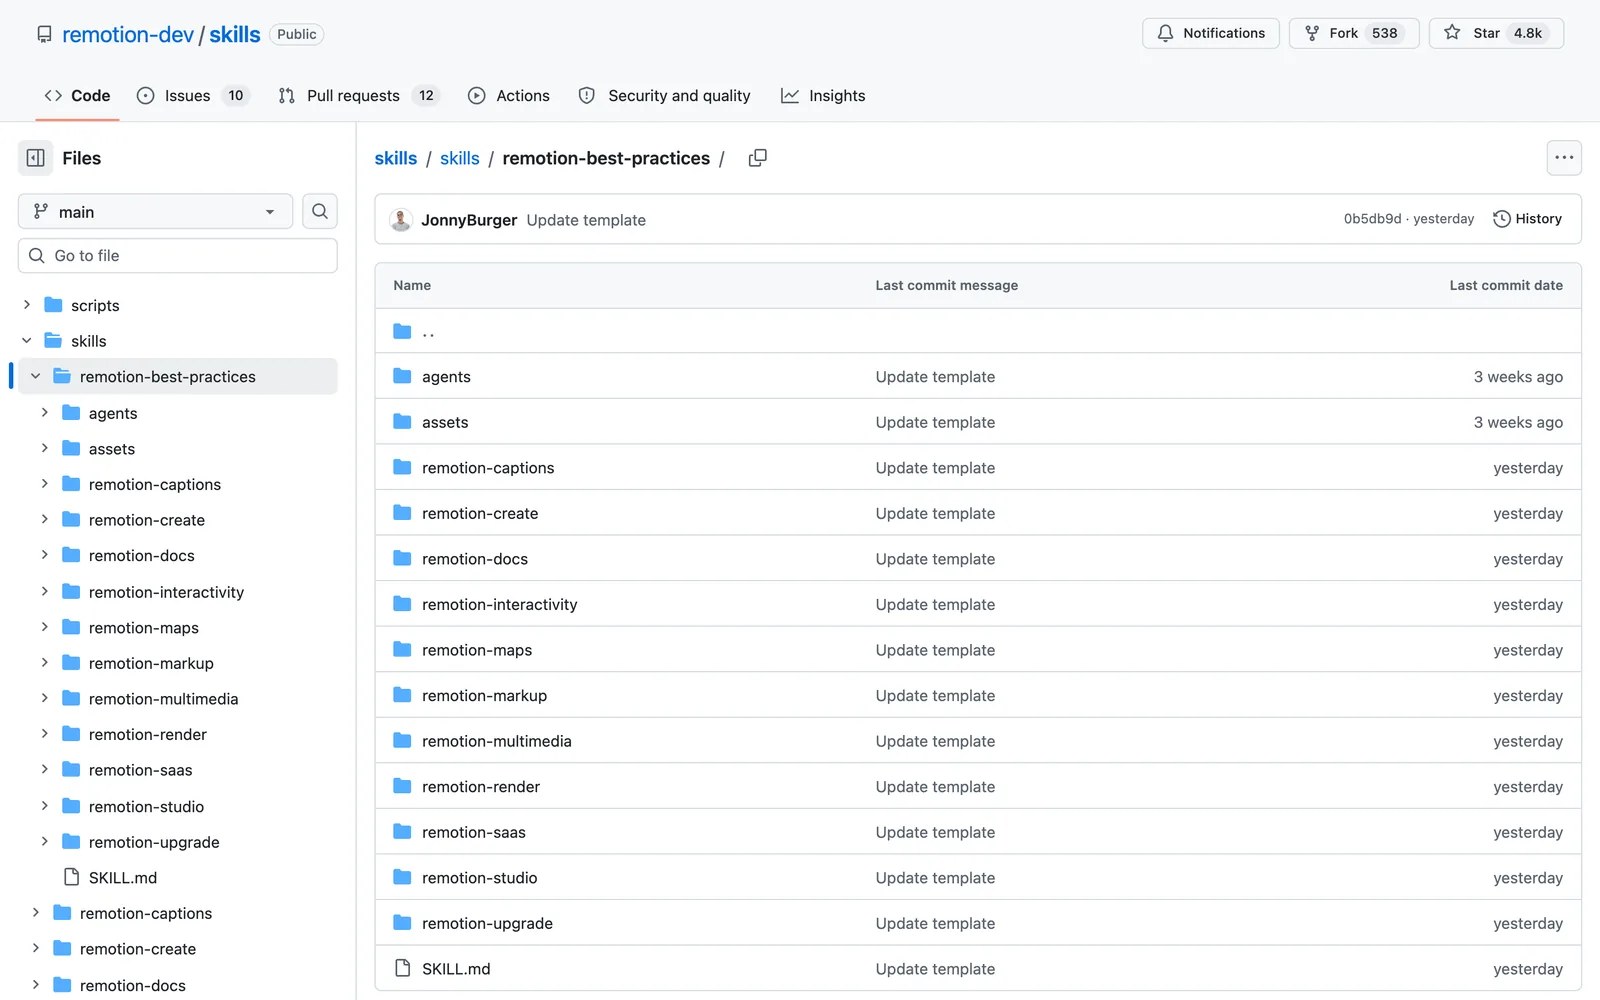
Task: Open commit History
Action: 1527,219
